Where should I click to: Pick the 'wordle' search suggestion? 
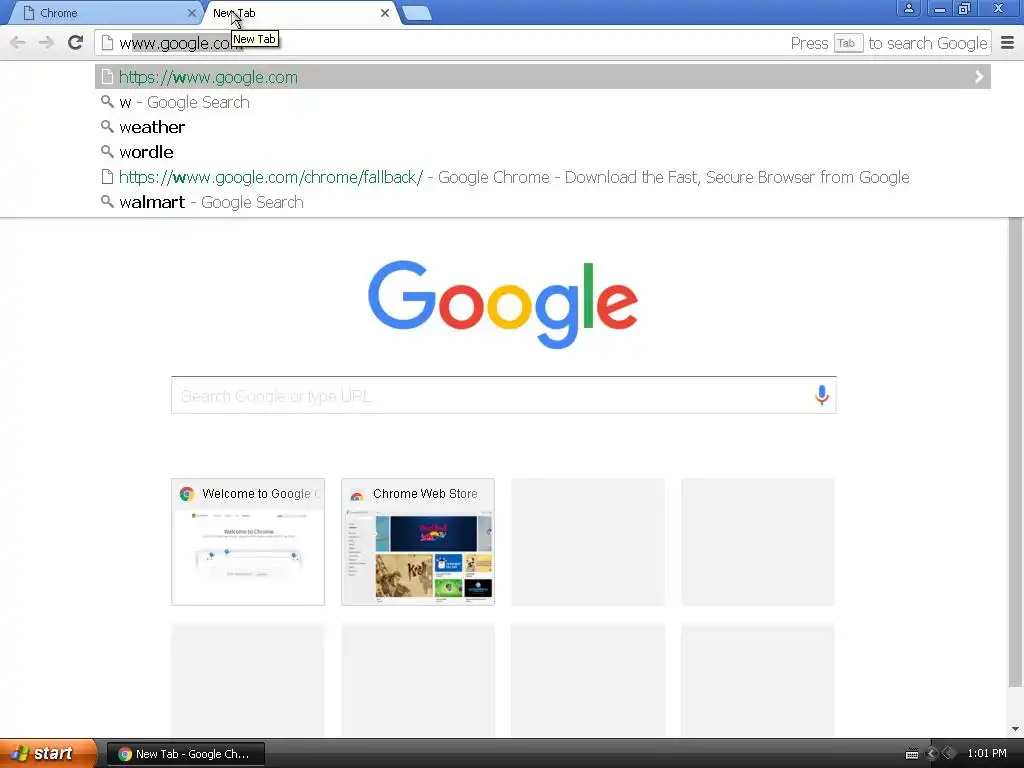click(543, 152)
